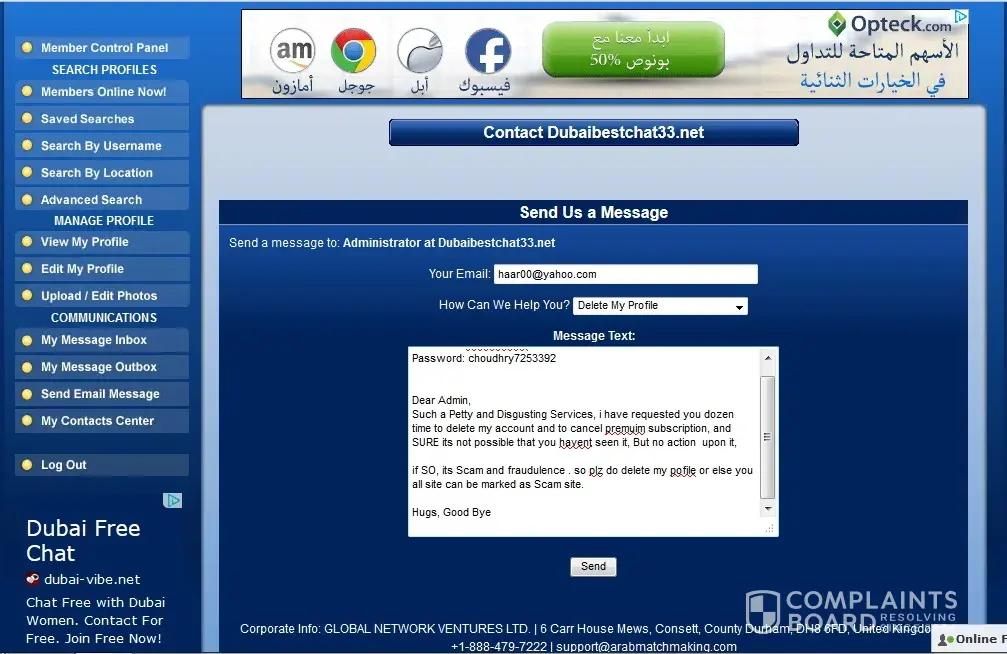Select Edit My Profile

tap(102, 269)
